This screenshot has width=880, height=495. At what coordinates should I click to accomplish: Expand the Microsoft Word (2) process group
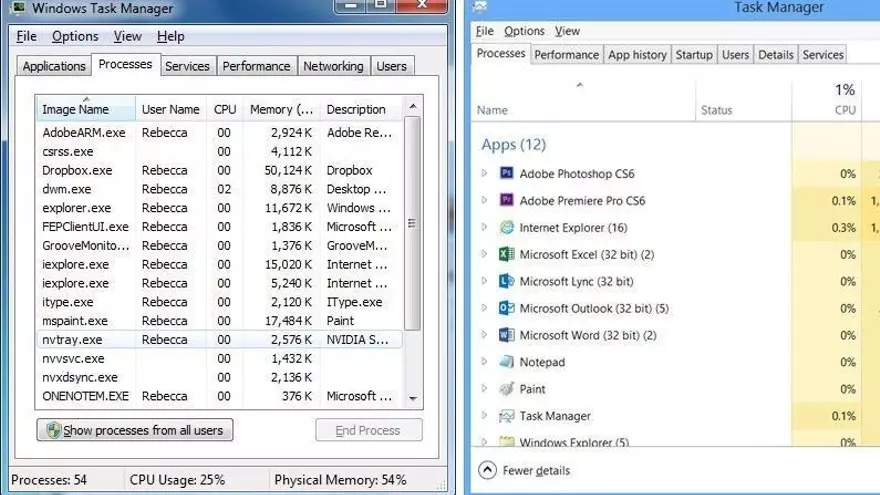pos(485,335)
